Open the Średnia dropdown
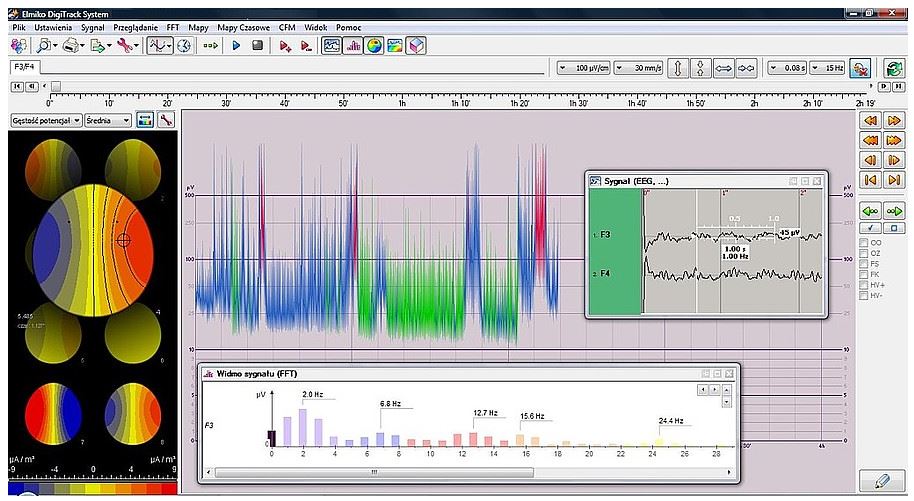Image resolution: width=914 pixels, height=501 pixels. point(108,120)
